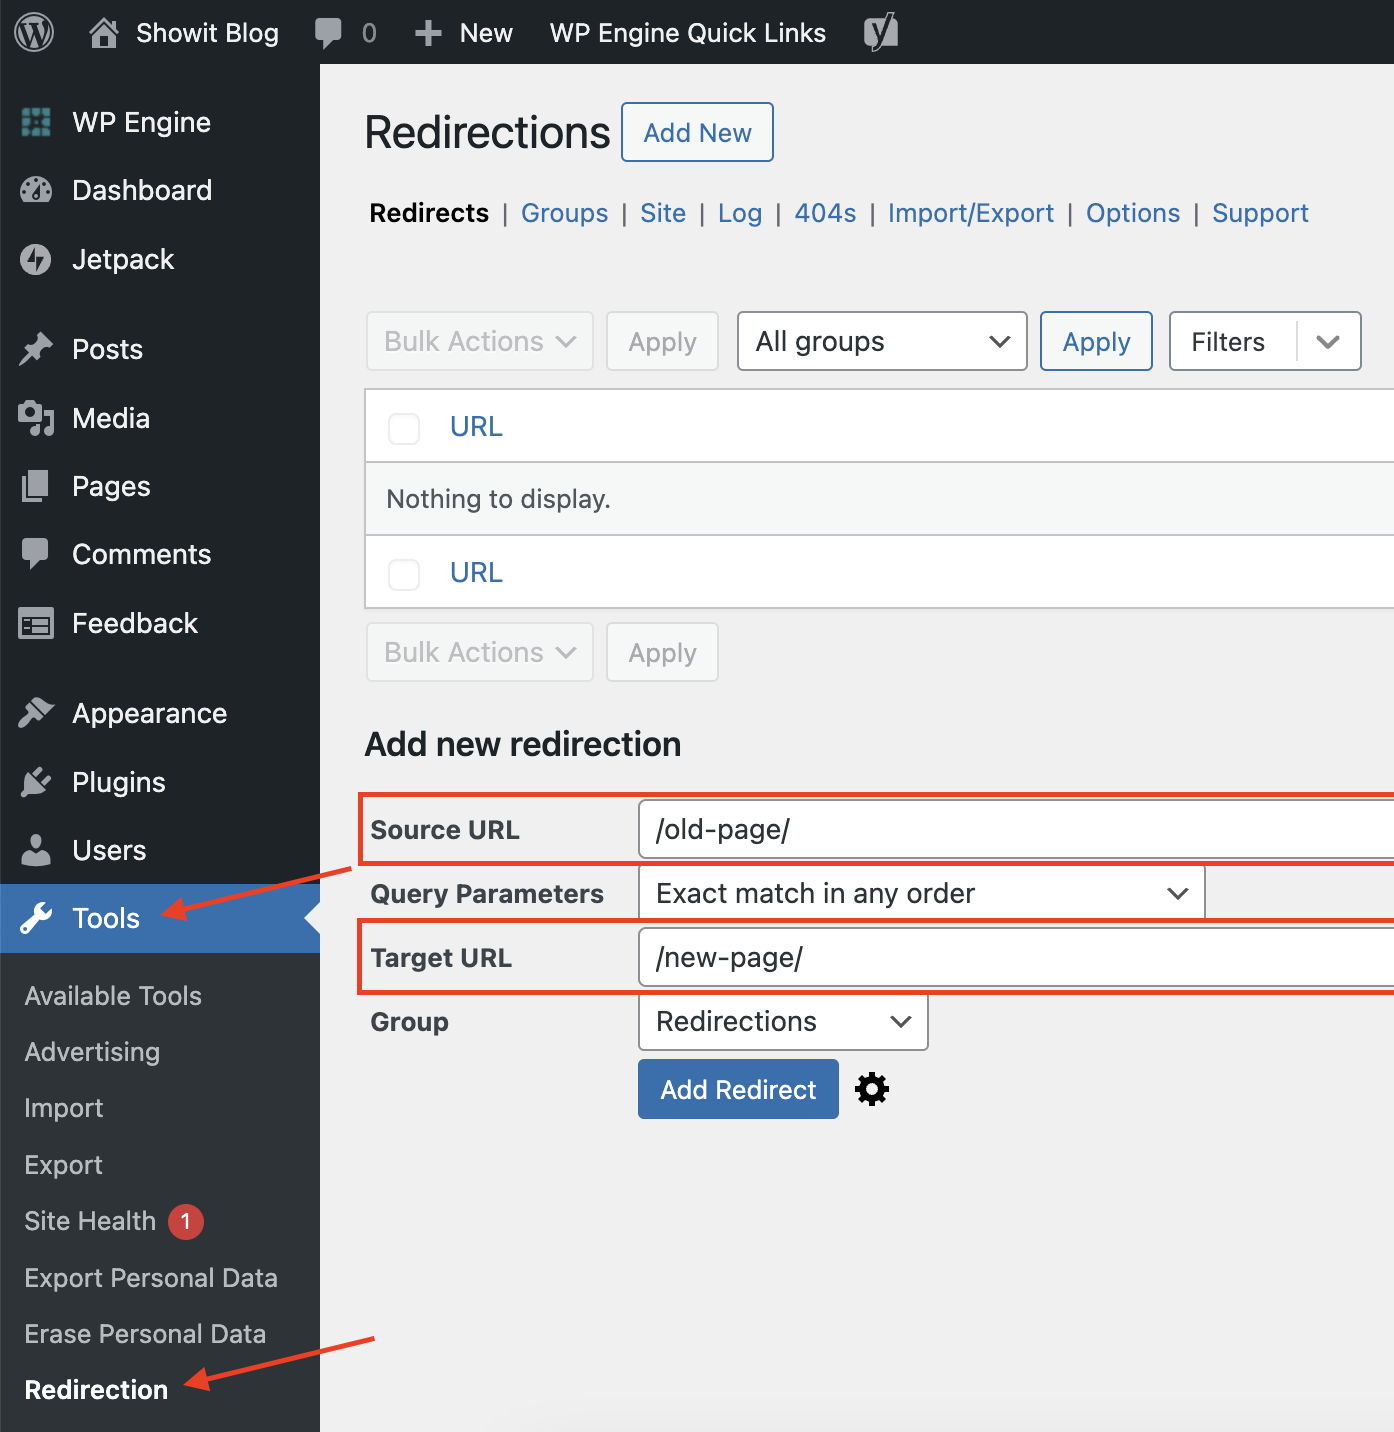1394x1432 pixels.
Task: Open the Support link
Action: point(1260,213)
